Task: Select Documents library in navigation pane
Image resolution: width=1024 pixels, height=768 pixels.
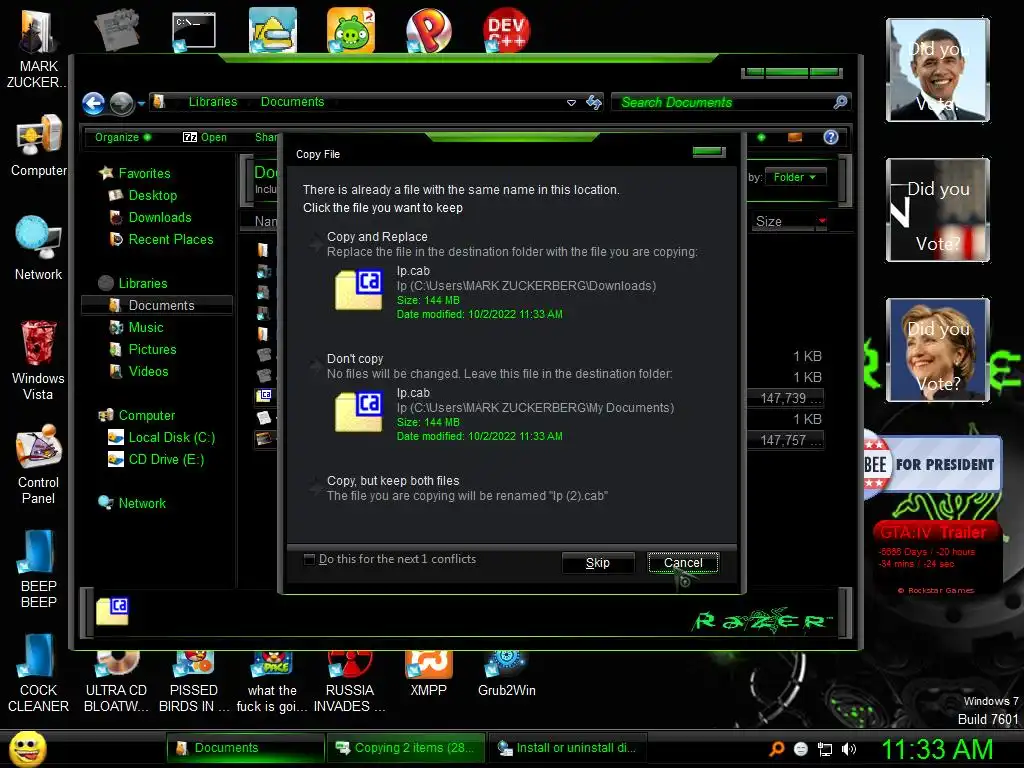Action: tap(157, 305)
